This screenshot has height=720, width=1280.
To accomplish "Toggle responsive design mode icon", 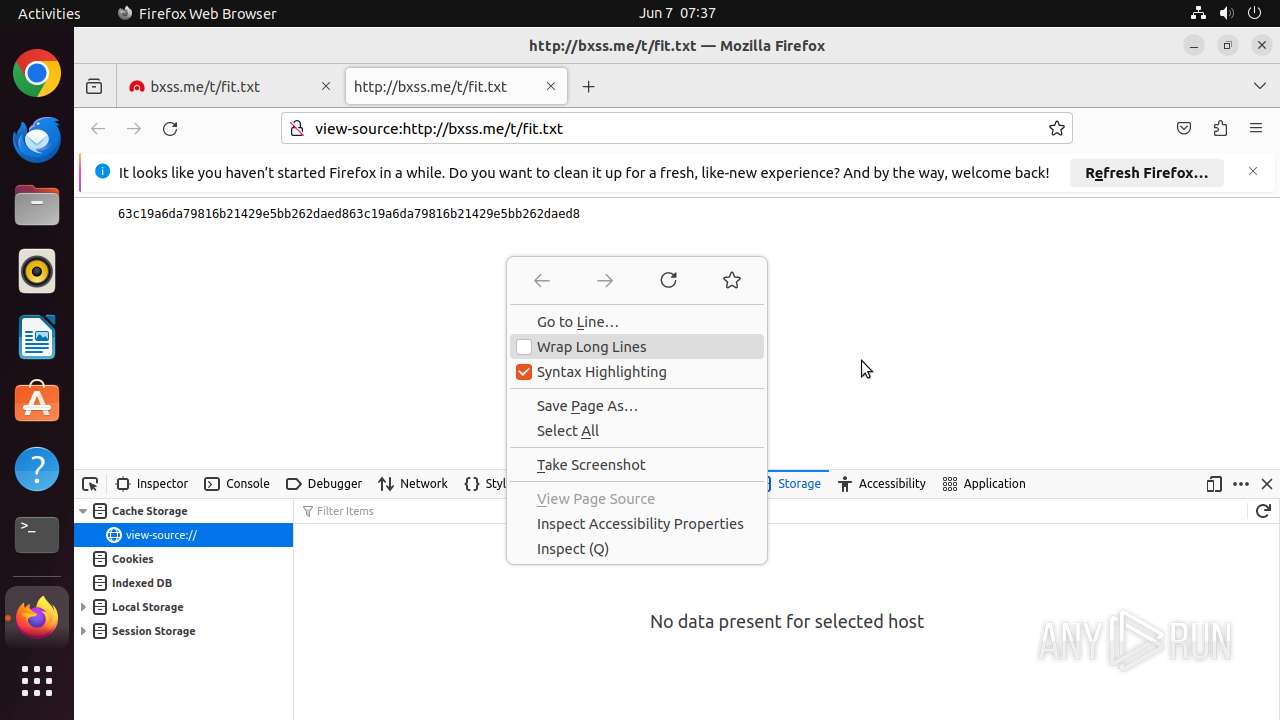I will (x=1214, y=484).
